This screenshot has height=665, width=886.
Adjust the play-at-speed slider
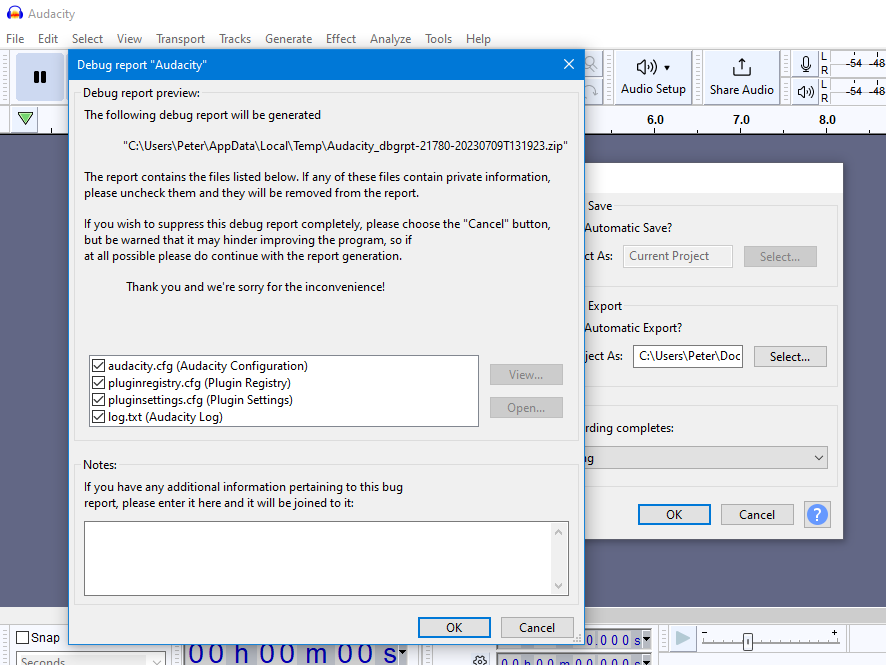pos(747,641)
